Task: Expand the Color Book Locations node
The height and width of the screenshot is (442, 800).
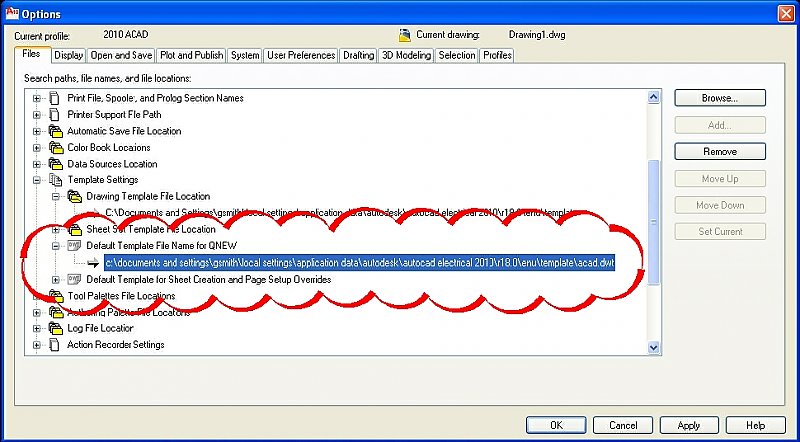Action: point(37,148)
